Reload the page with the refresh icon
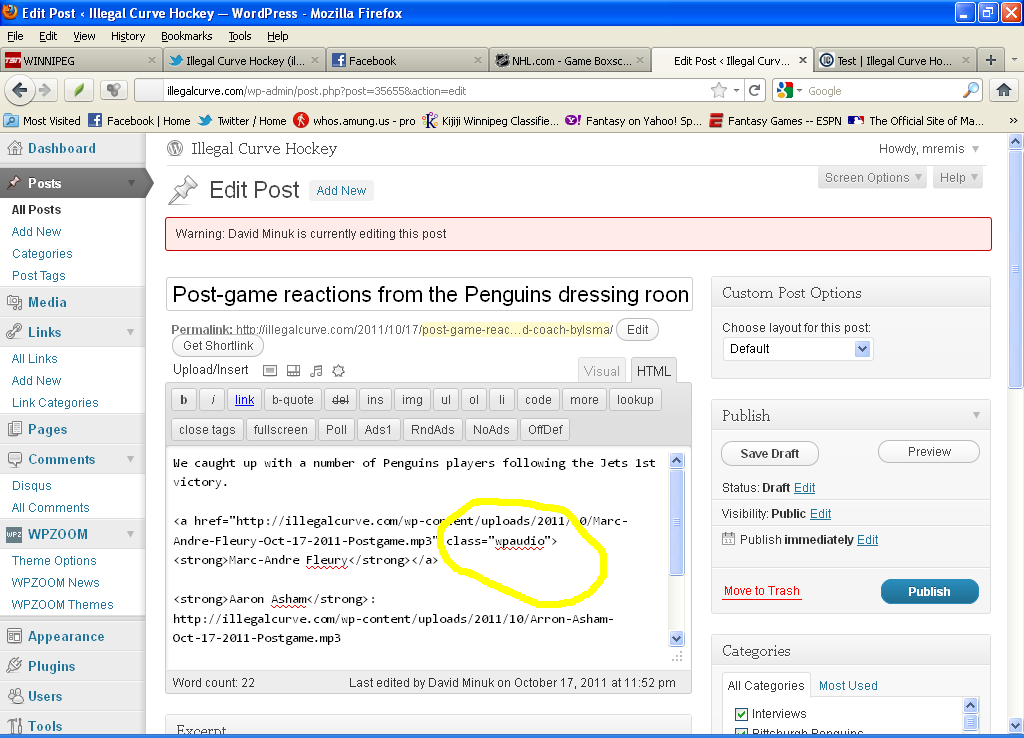Viewport: 1024px width, 738px height. [755, 90]
